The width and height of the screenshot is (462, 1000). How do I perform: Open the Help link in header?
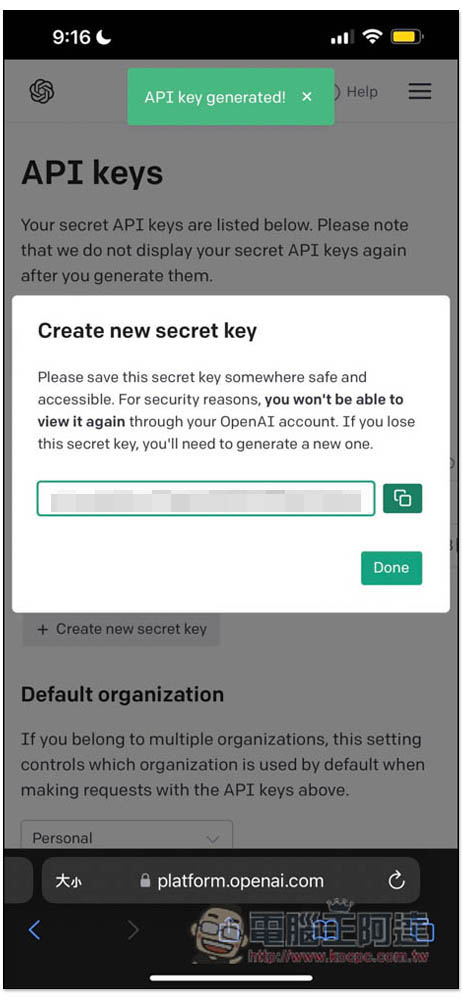[355, 92]
